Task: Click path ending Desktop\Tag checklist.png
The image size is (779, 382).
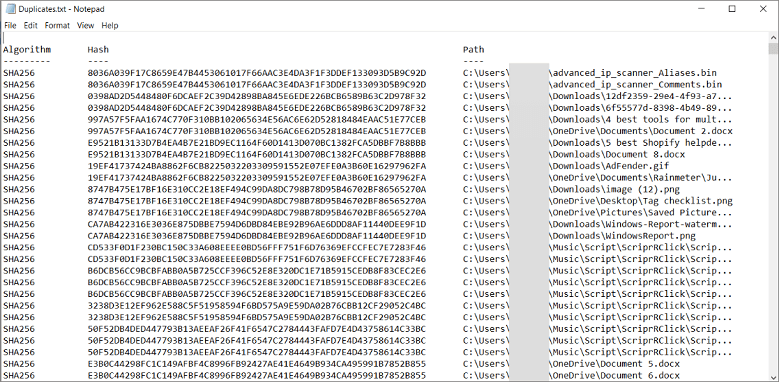Action: click(x=598, y=201)
